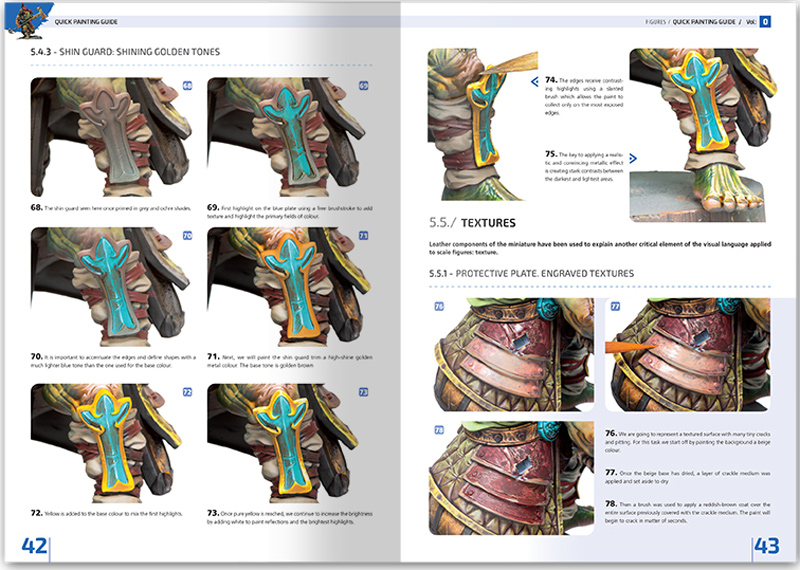Select caption 75 about realistic metallic effect
Screen dimensions: 800x570
tap(584, 166)
